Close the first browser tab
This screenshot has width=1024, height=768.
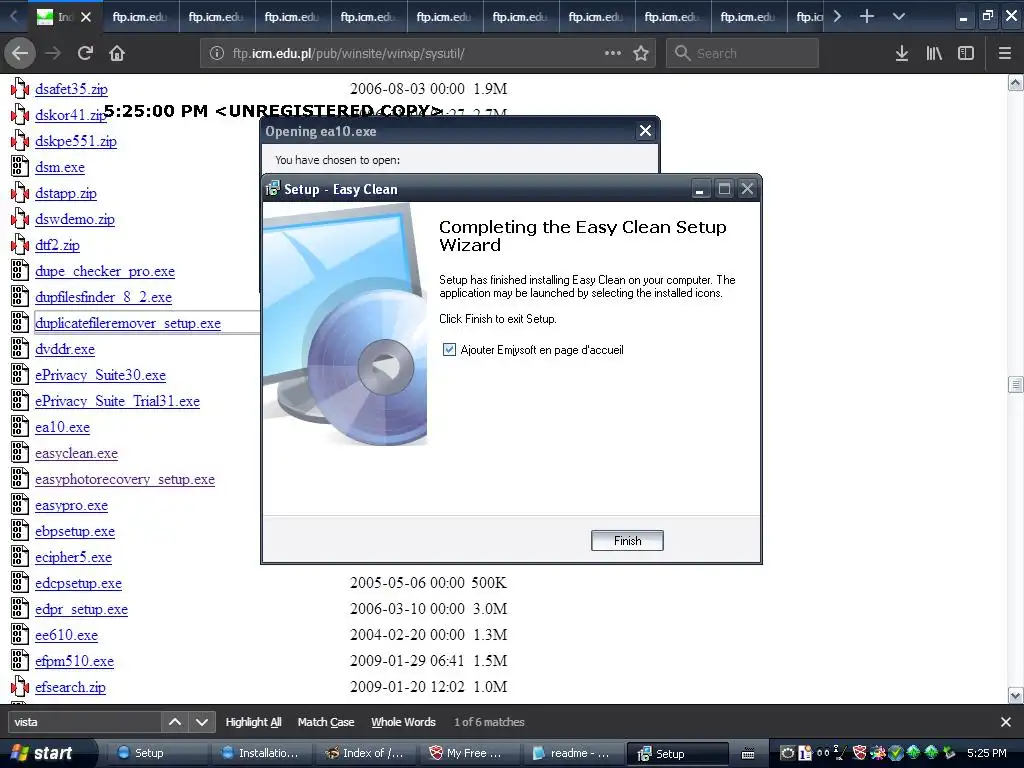coord(86,17)
